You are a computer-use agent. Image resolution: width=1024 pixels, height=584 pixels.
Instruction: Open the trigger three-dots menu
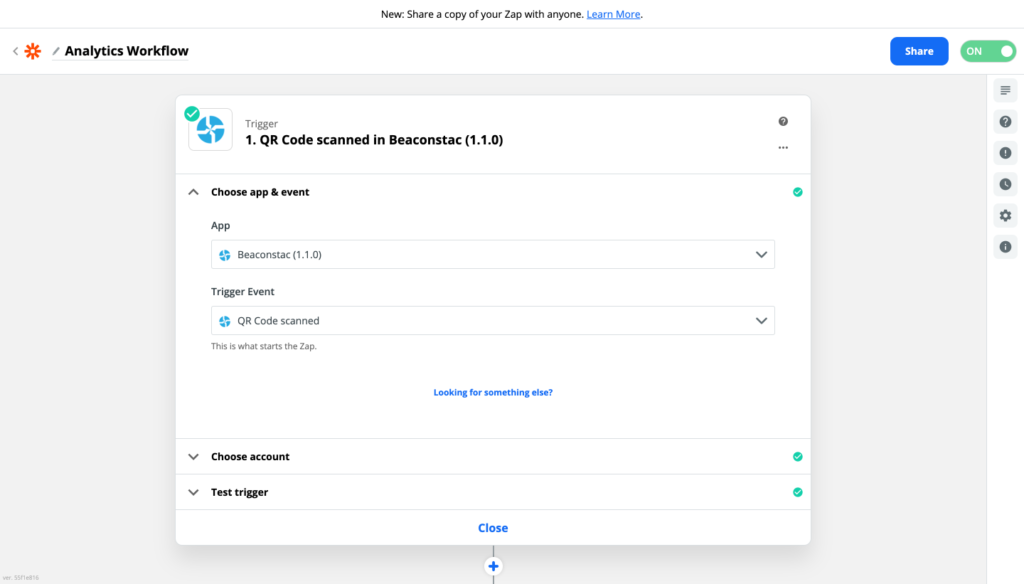783,148
